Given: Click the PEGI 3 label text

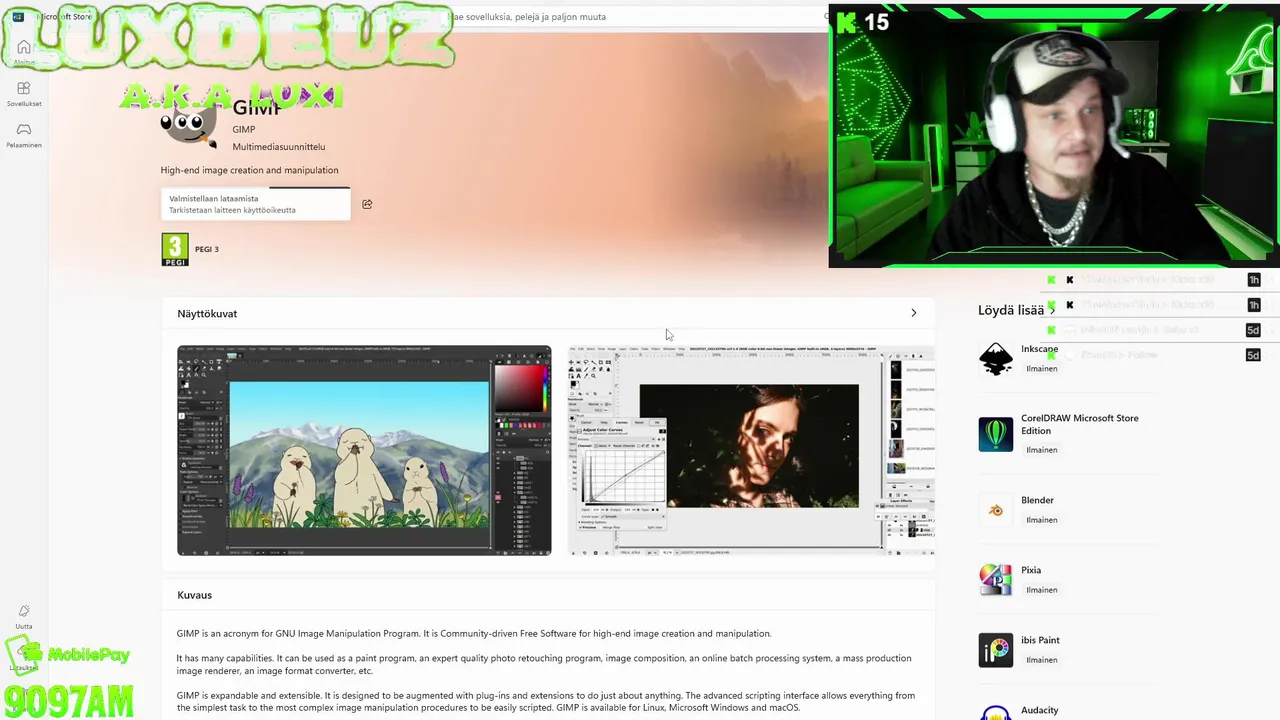Looking at the screenshot, I should coord(207,249).
